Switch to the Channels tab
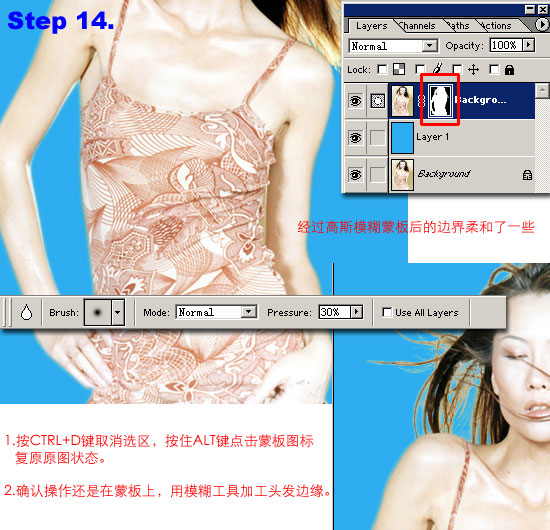 pos(417,26)
